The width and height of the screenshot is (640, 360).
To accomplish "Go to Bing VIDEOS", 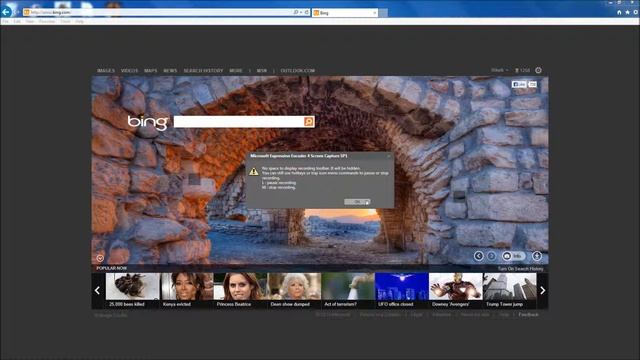I will point(129,71).
